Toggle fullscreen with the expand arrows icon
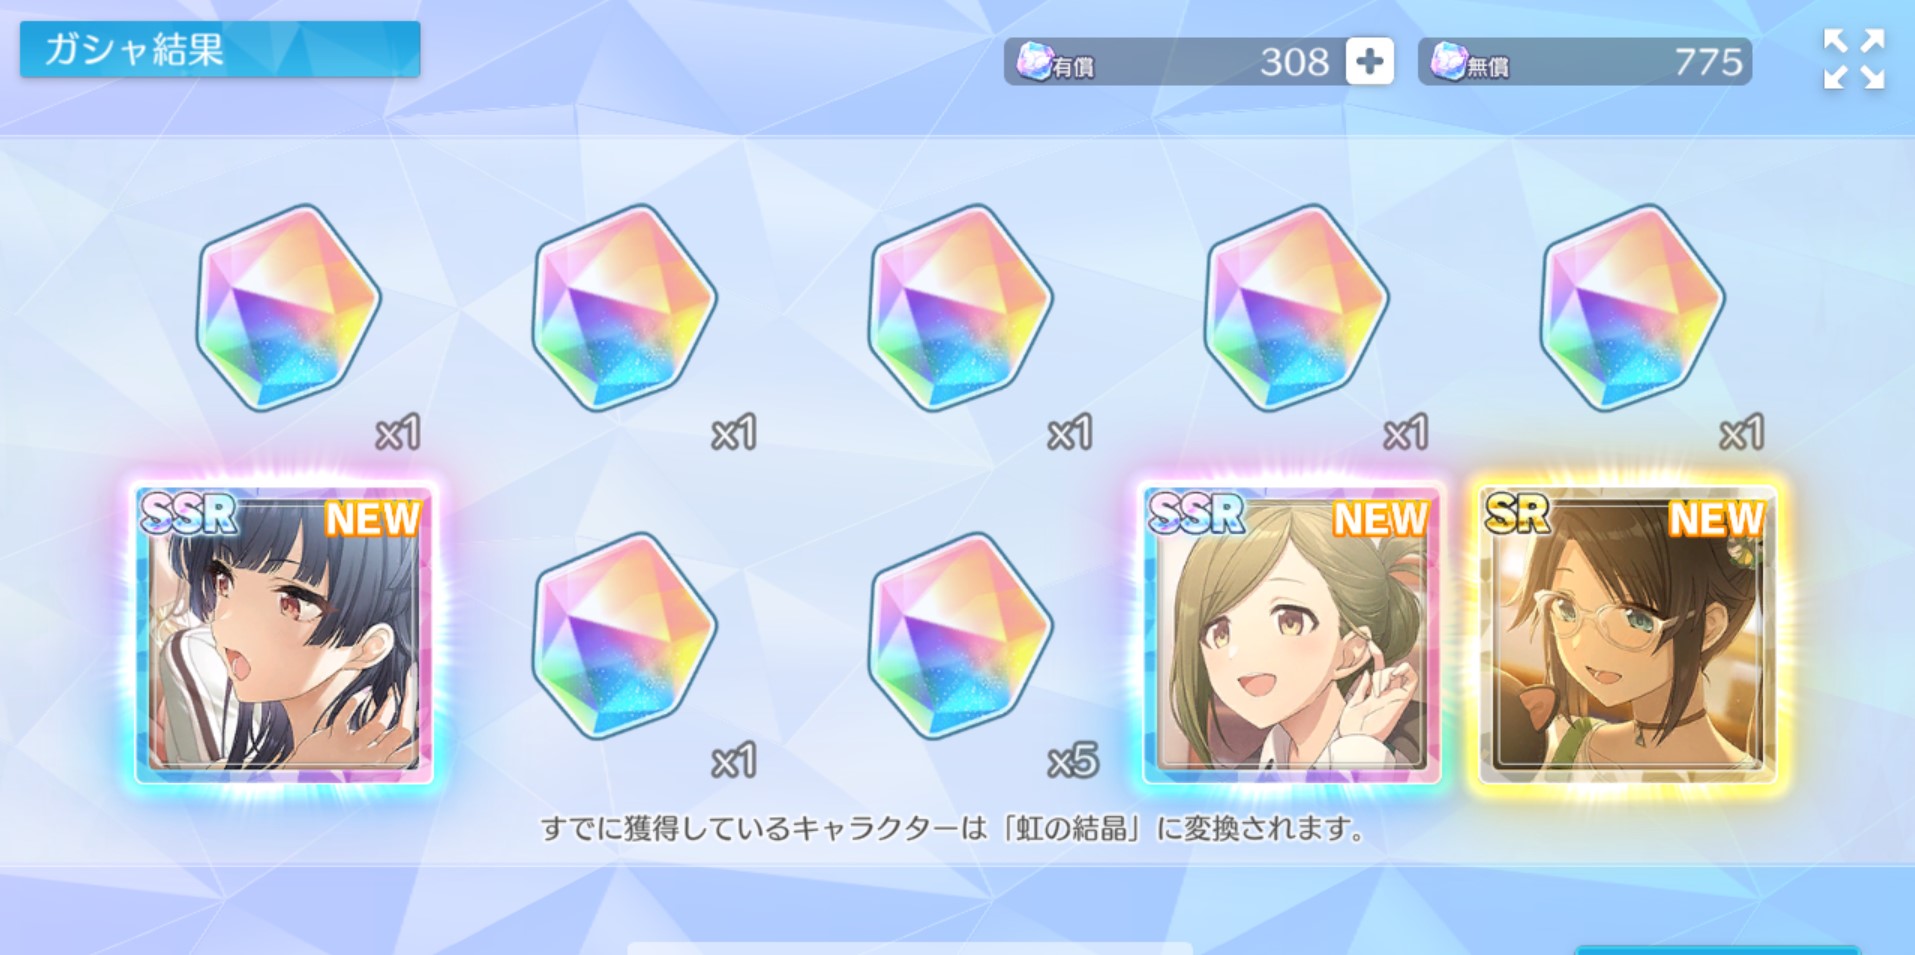This screenshot has height=955, width=1915. click(x=1854, y=59)
